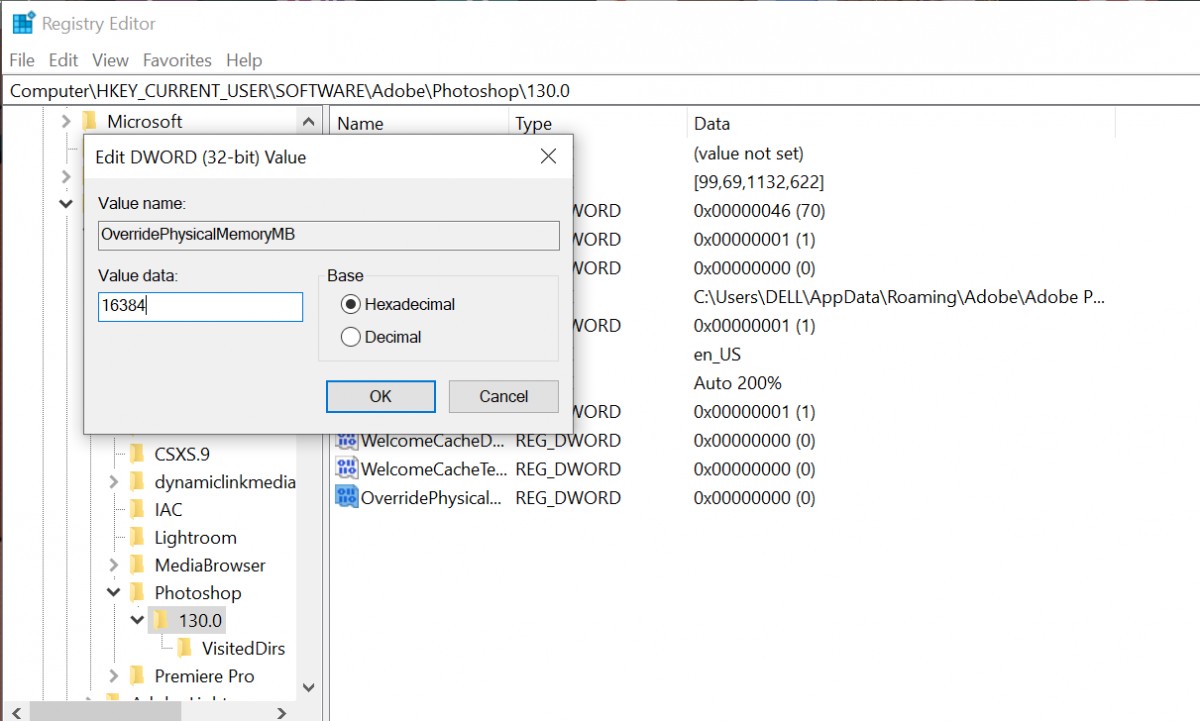The height and width of the screenshot is (721, 1200).
Task: Click the OverridePhysical... DWORD value icon
Action: (347, 498)
